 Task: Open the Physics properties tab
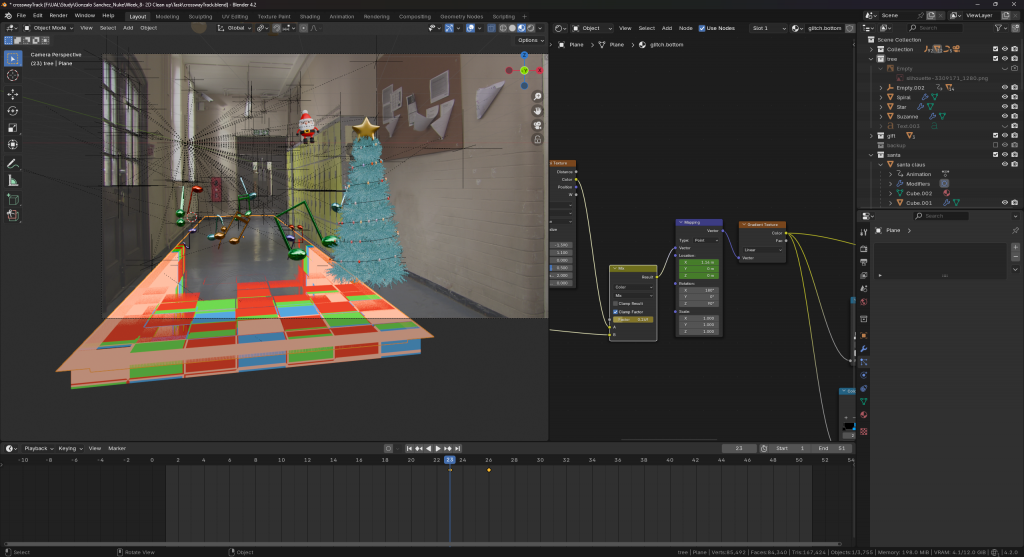863,375
